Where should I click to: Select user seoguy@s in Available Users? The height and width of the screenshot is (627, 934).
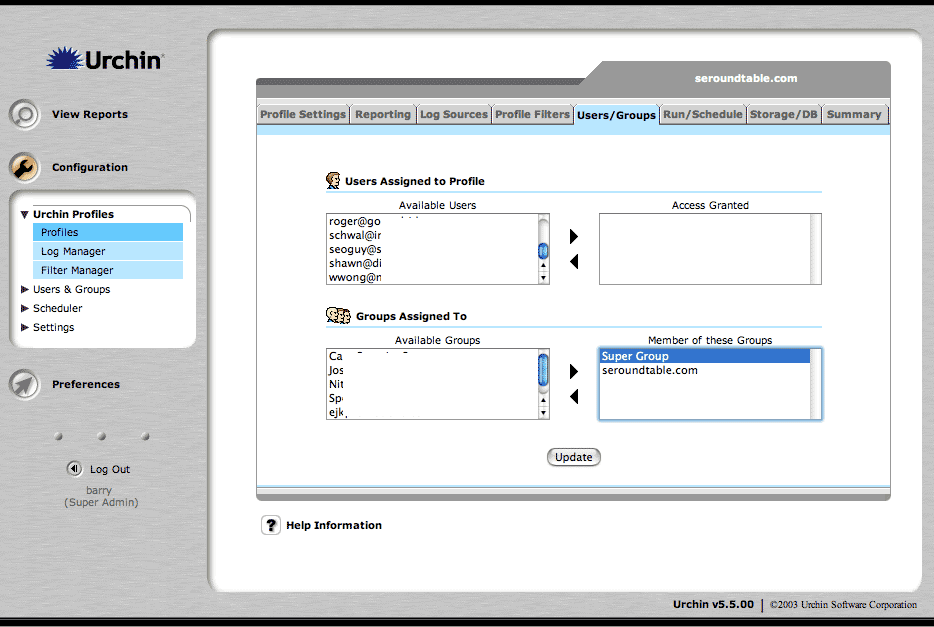(432, 249)
